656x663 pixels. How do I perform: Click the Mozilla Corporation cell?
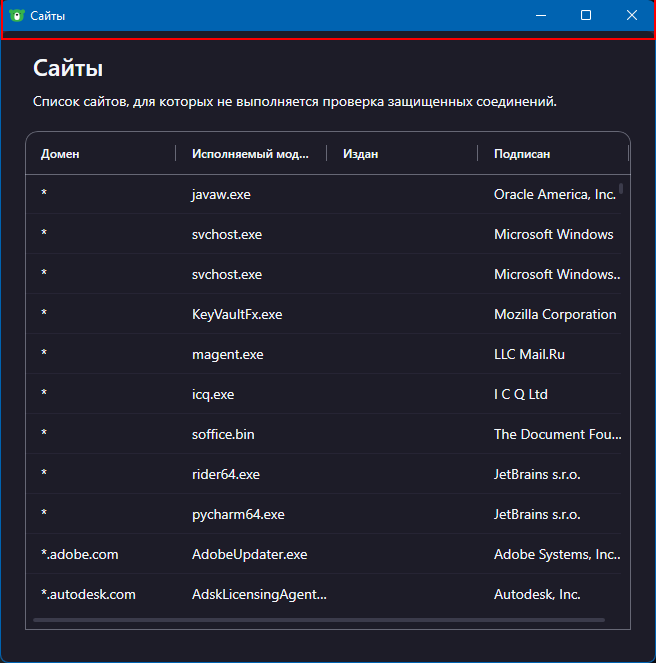(x=555, y=315)
